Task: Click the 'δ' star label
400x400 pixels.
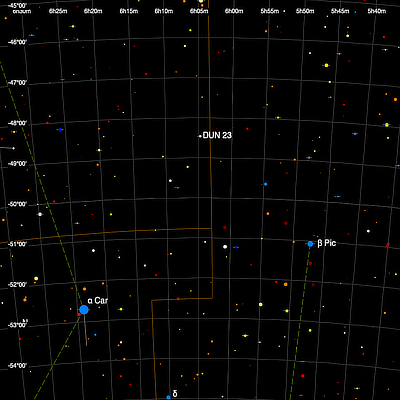Action: click(175, 394)
